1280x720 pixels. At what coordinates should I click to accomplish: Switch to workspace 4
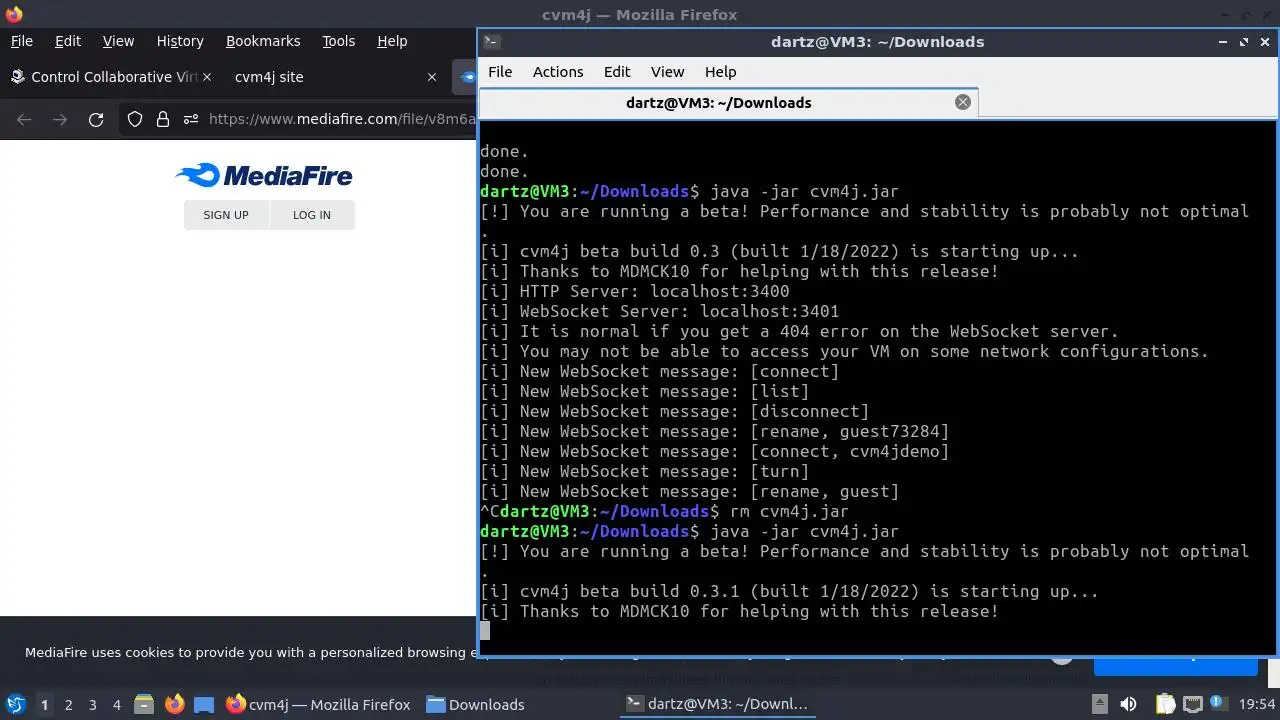click(x=117, y=705)
